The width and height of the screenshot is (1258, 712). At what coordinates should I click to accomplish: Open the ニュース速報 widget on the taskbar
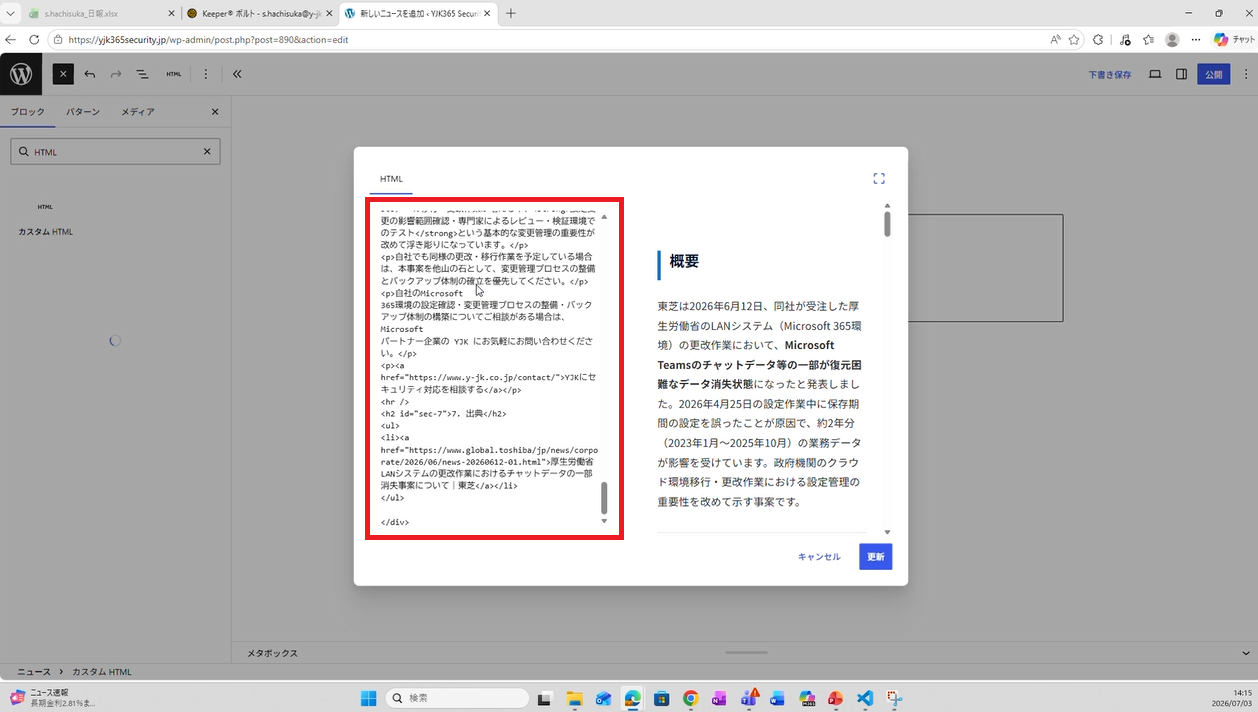52,698
